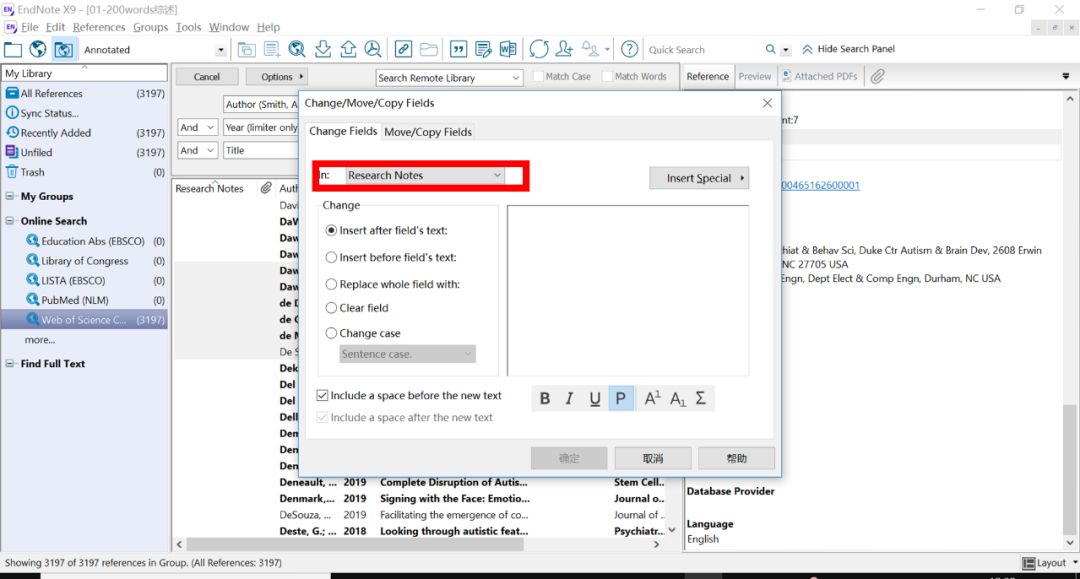Click the Open Link icon
Image resolution: width=1080 pixels, height=579 pixels.
(x=403, y=50)
